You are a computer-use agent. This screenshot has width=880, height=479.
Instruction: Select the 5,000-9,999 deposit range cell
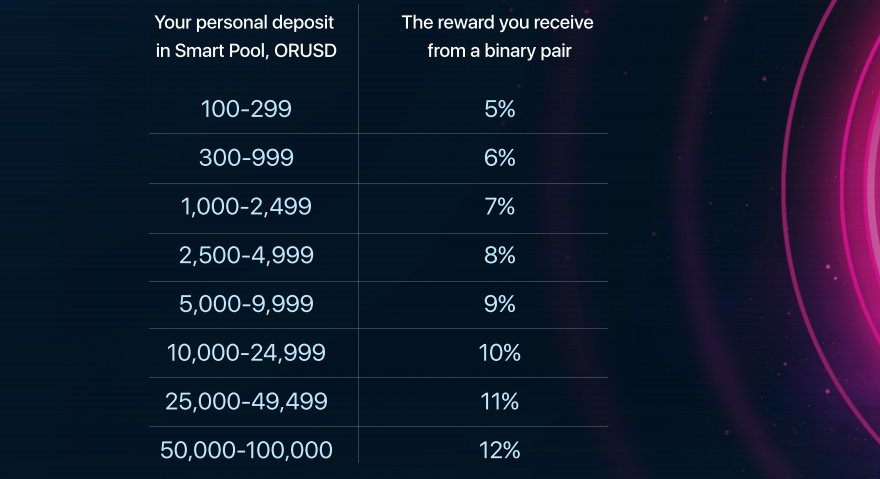(246, 304)
